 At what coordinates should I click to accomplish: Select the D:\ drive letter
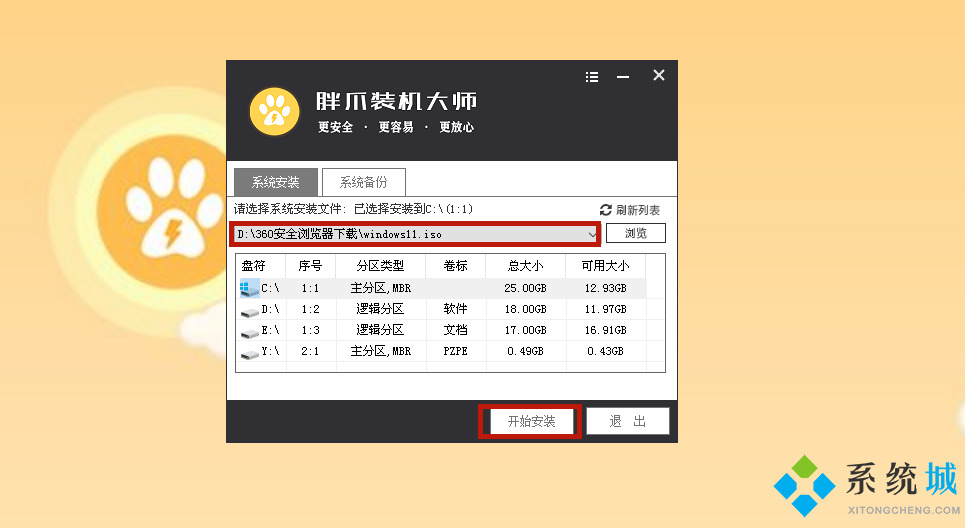pyautogui.click(x=270, y=309)
